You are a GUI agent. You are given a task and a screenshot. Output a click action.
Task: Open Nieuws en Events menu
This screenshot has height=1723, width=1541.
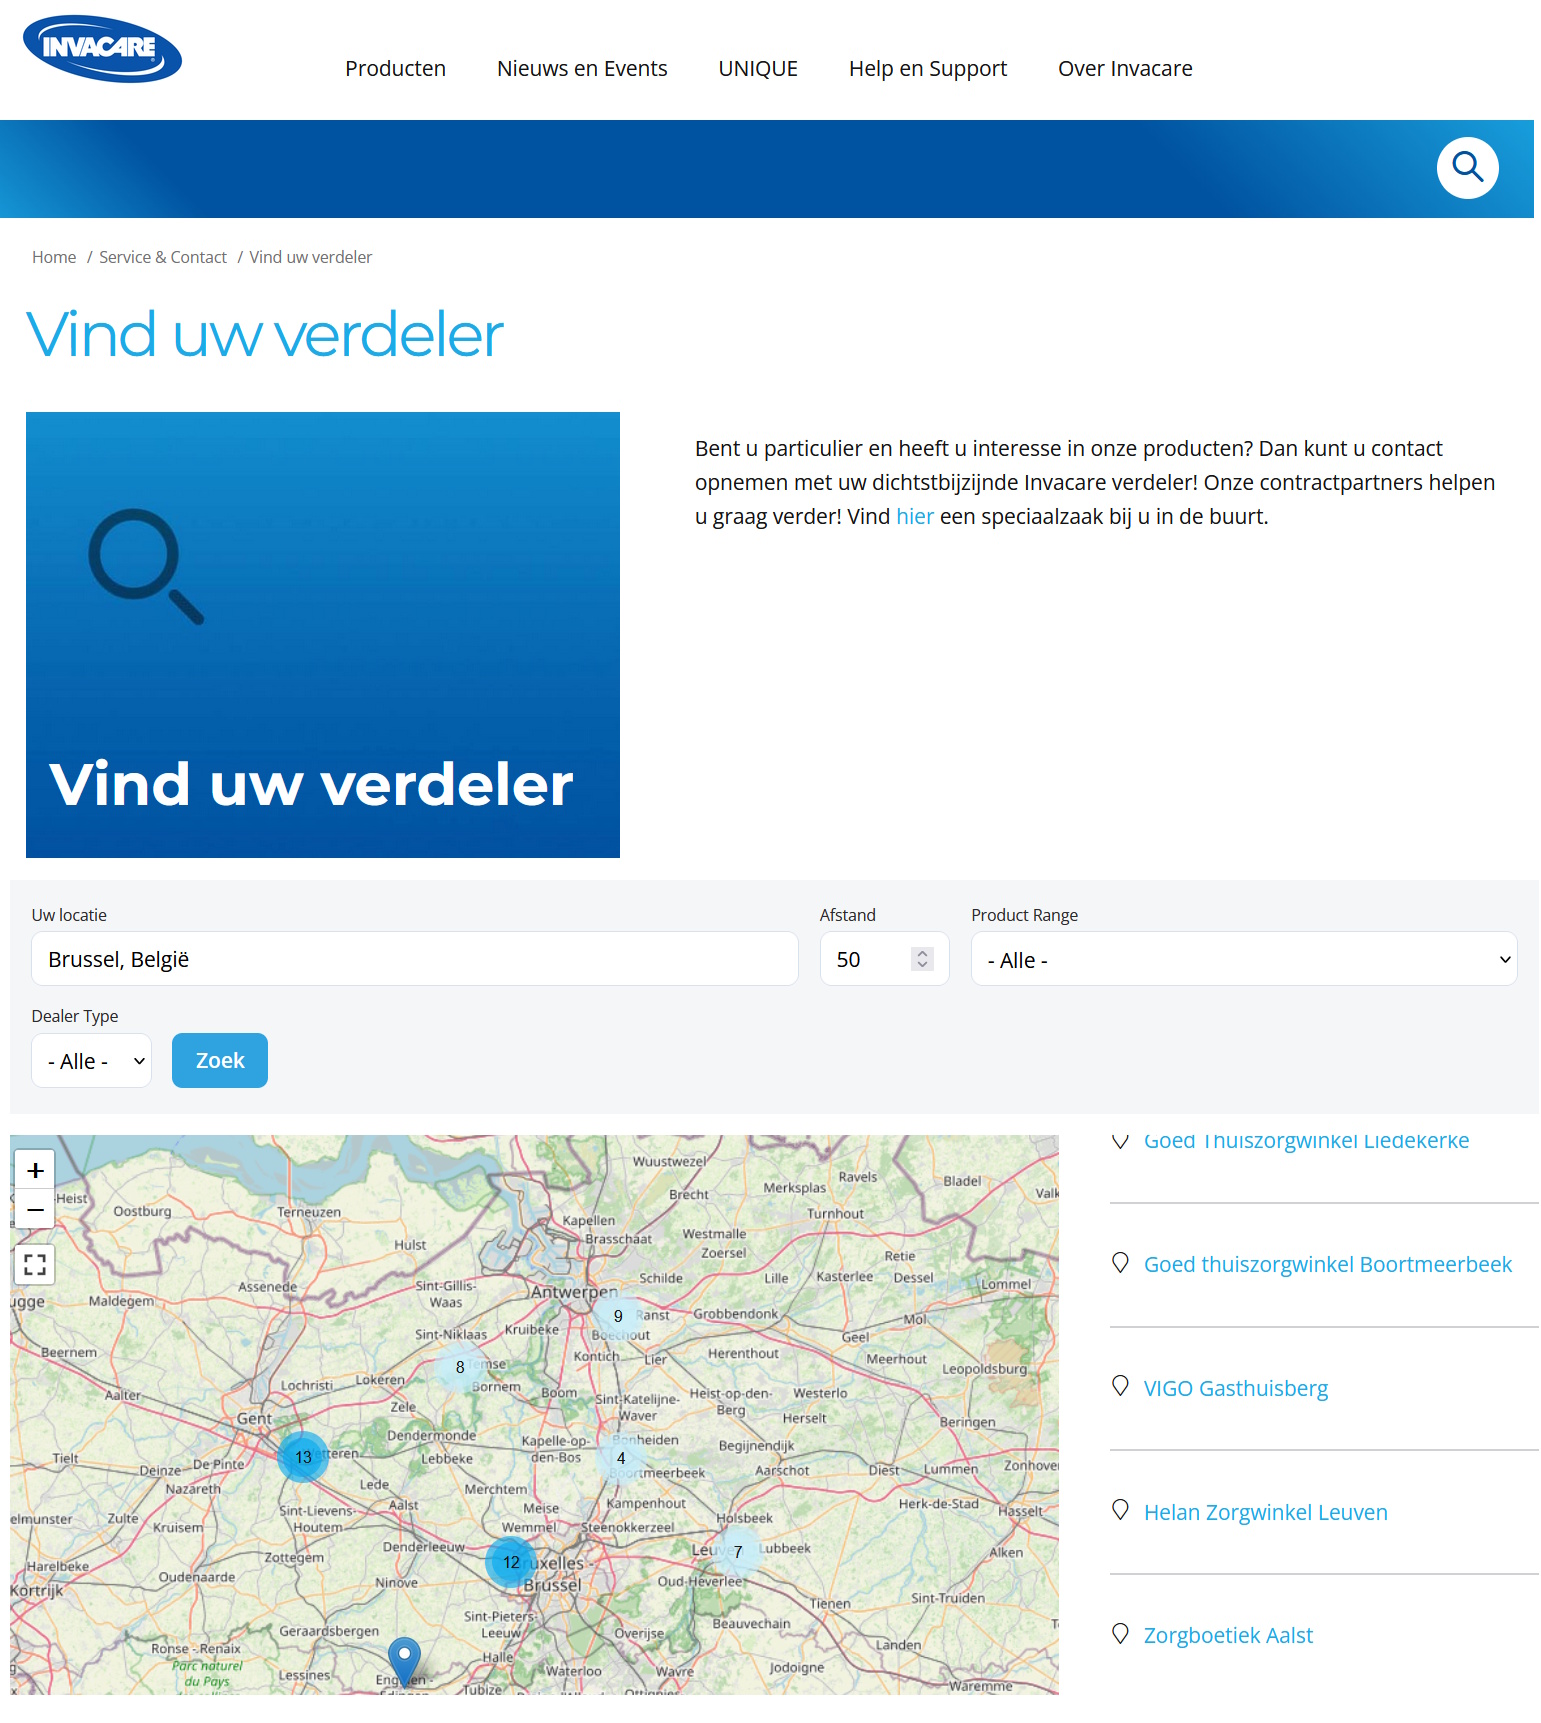(582, 69)
